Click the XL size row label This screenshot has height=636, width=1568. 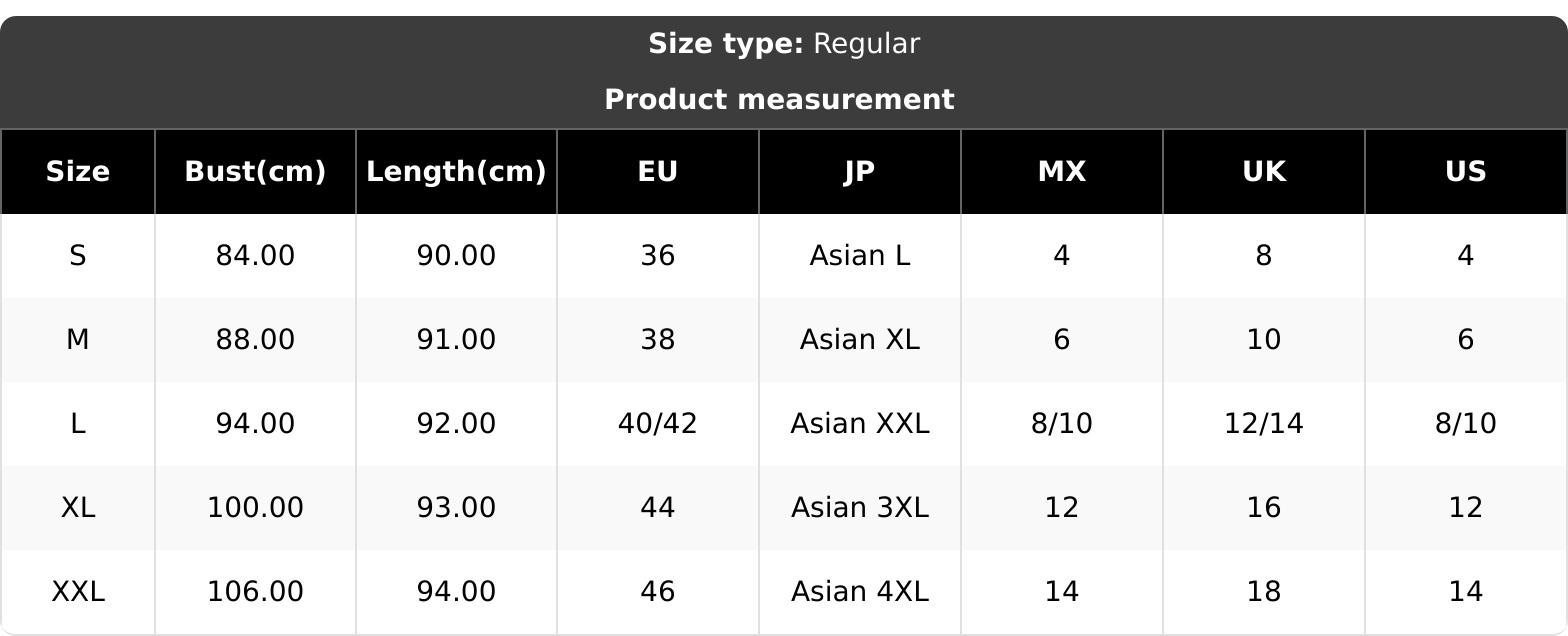click(77, 508)
